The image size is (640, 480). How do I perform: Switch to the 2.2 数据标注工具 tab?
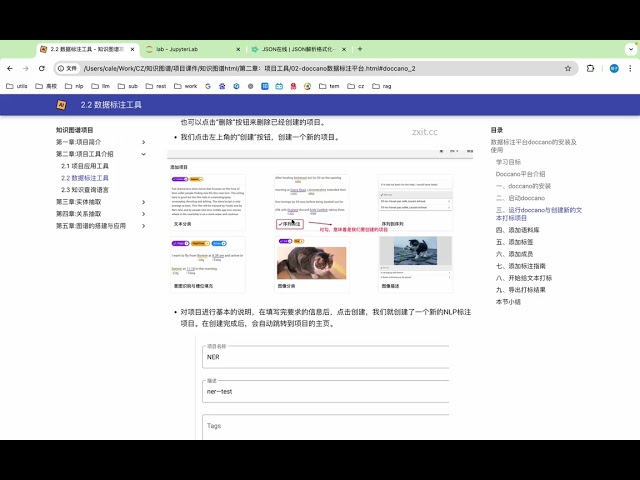[x=87, y=49]
